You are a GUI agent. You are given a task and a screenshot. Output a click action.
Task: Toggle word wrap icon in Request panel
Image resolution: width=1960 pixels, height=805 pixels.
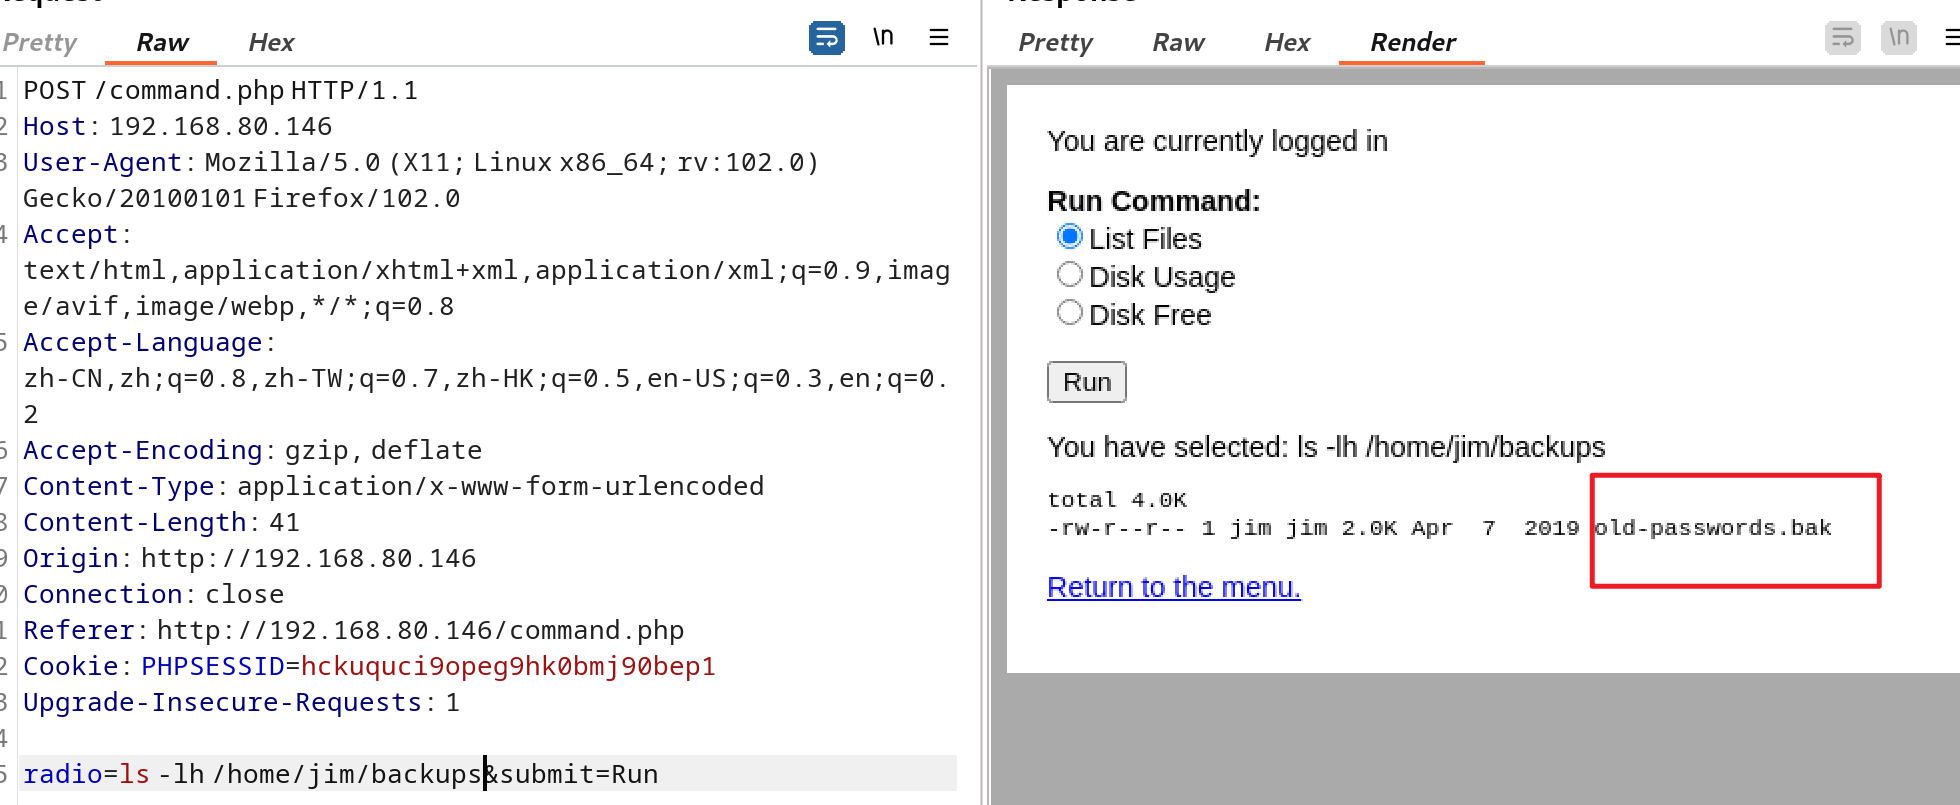(827, 38)
